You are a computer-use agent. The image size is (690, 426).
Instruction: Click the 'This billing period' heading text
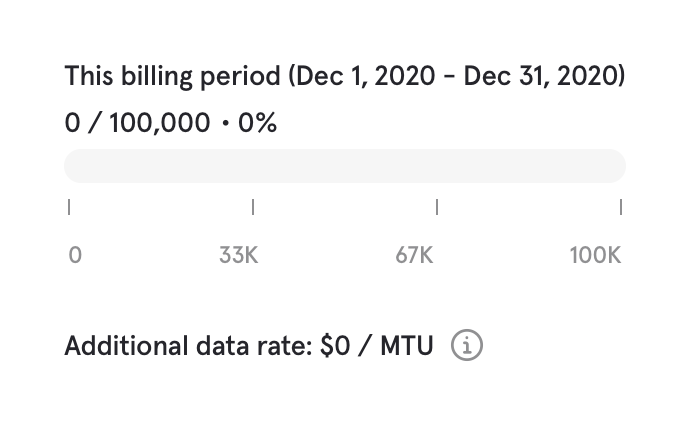point(172,76)
